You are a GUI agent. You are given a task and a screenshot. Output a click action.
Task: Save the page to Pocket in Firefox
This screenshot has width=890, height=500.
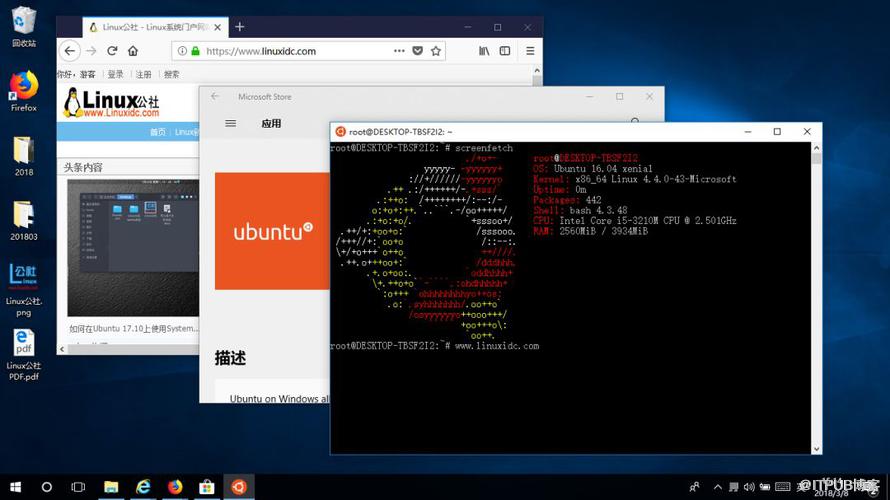418,51
